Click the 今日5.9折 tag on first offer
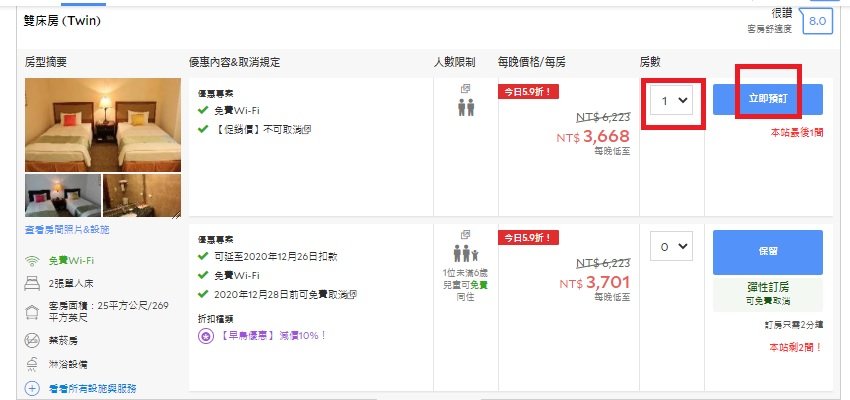Screen dimensions: 850x400 click(528, 92)
